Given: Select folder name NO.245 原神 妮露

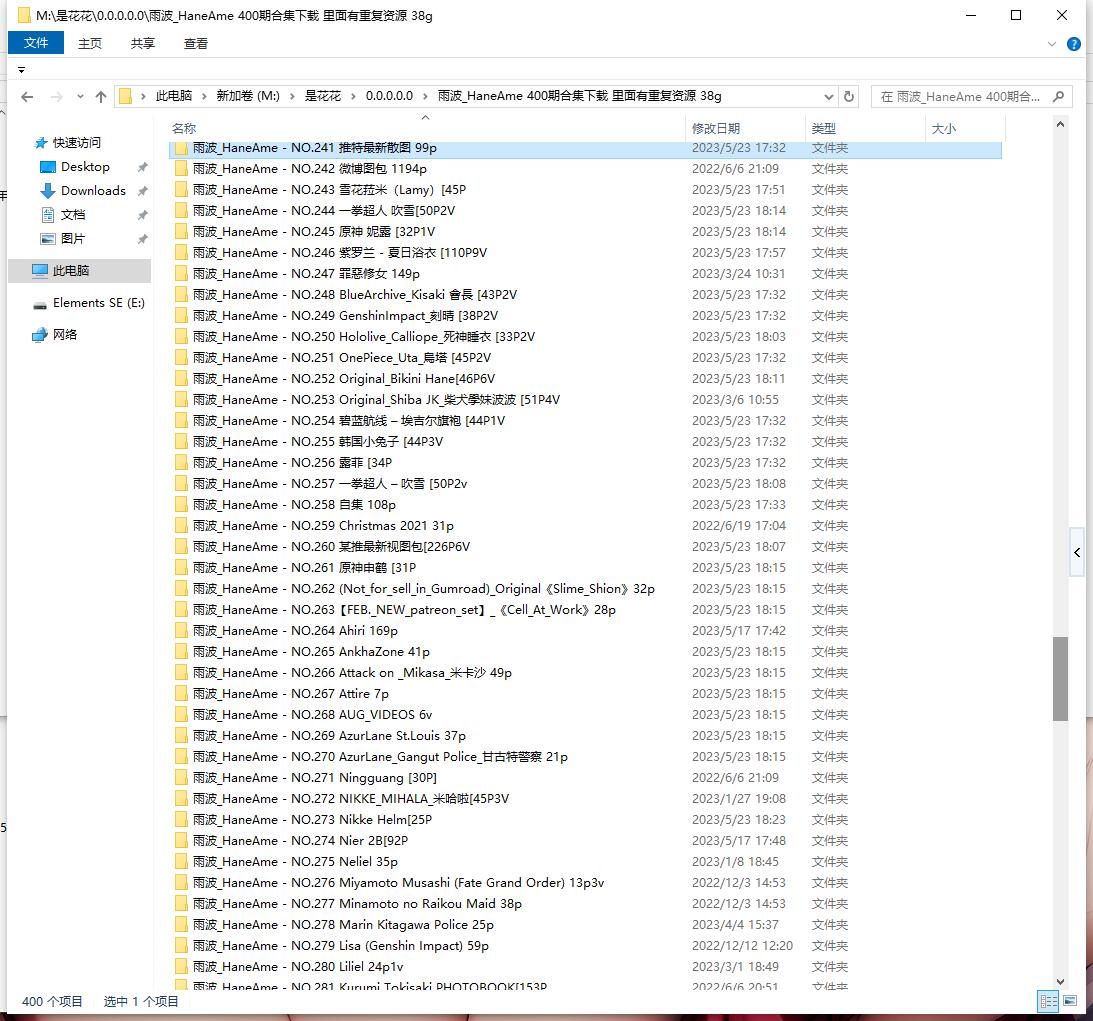Looking at the screenshot, I should [x=314, y=231].
